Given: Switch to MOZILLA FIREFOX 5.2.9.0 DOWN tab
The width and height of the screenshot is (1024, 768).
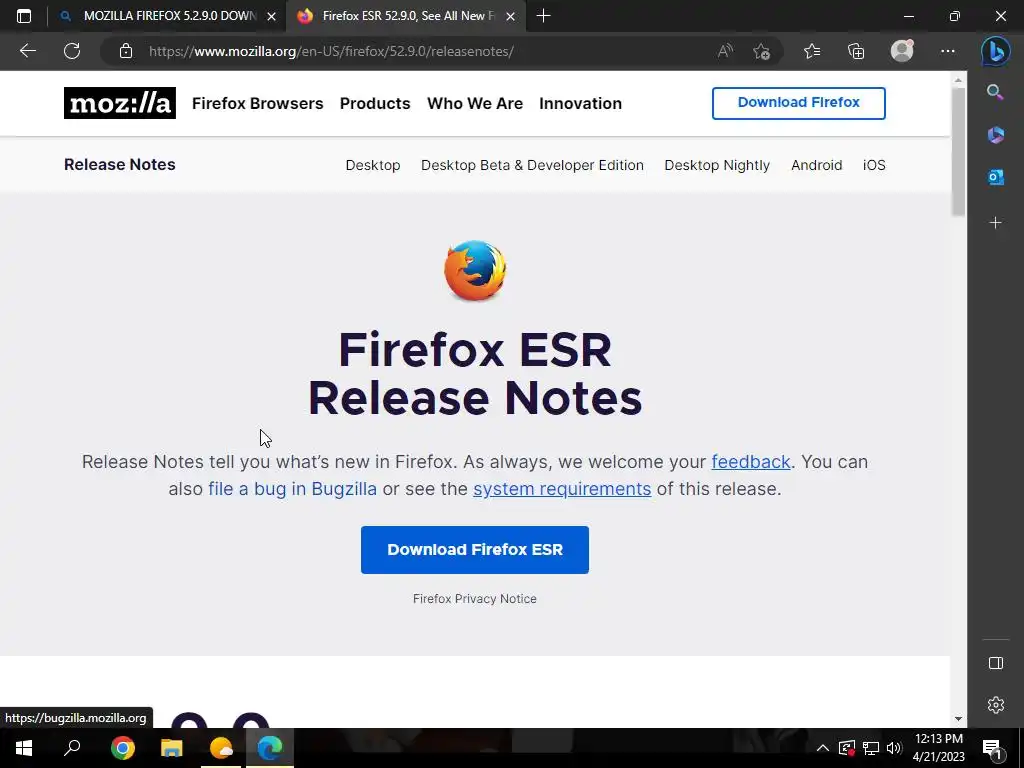Looking at the screenshot, I should (168, 16).
